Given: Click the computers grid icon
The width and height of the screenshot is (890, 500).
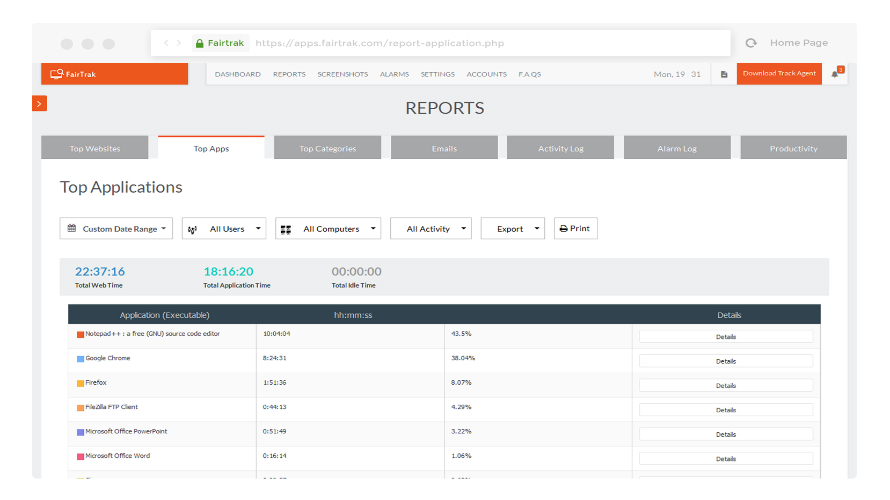Looking at the screenshot, I should click(286, 229).
